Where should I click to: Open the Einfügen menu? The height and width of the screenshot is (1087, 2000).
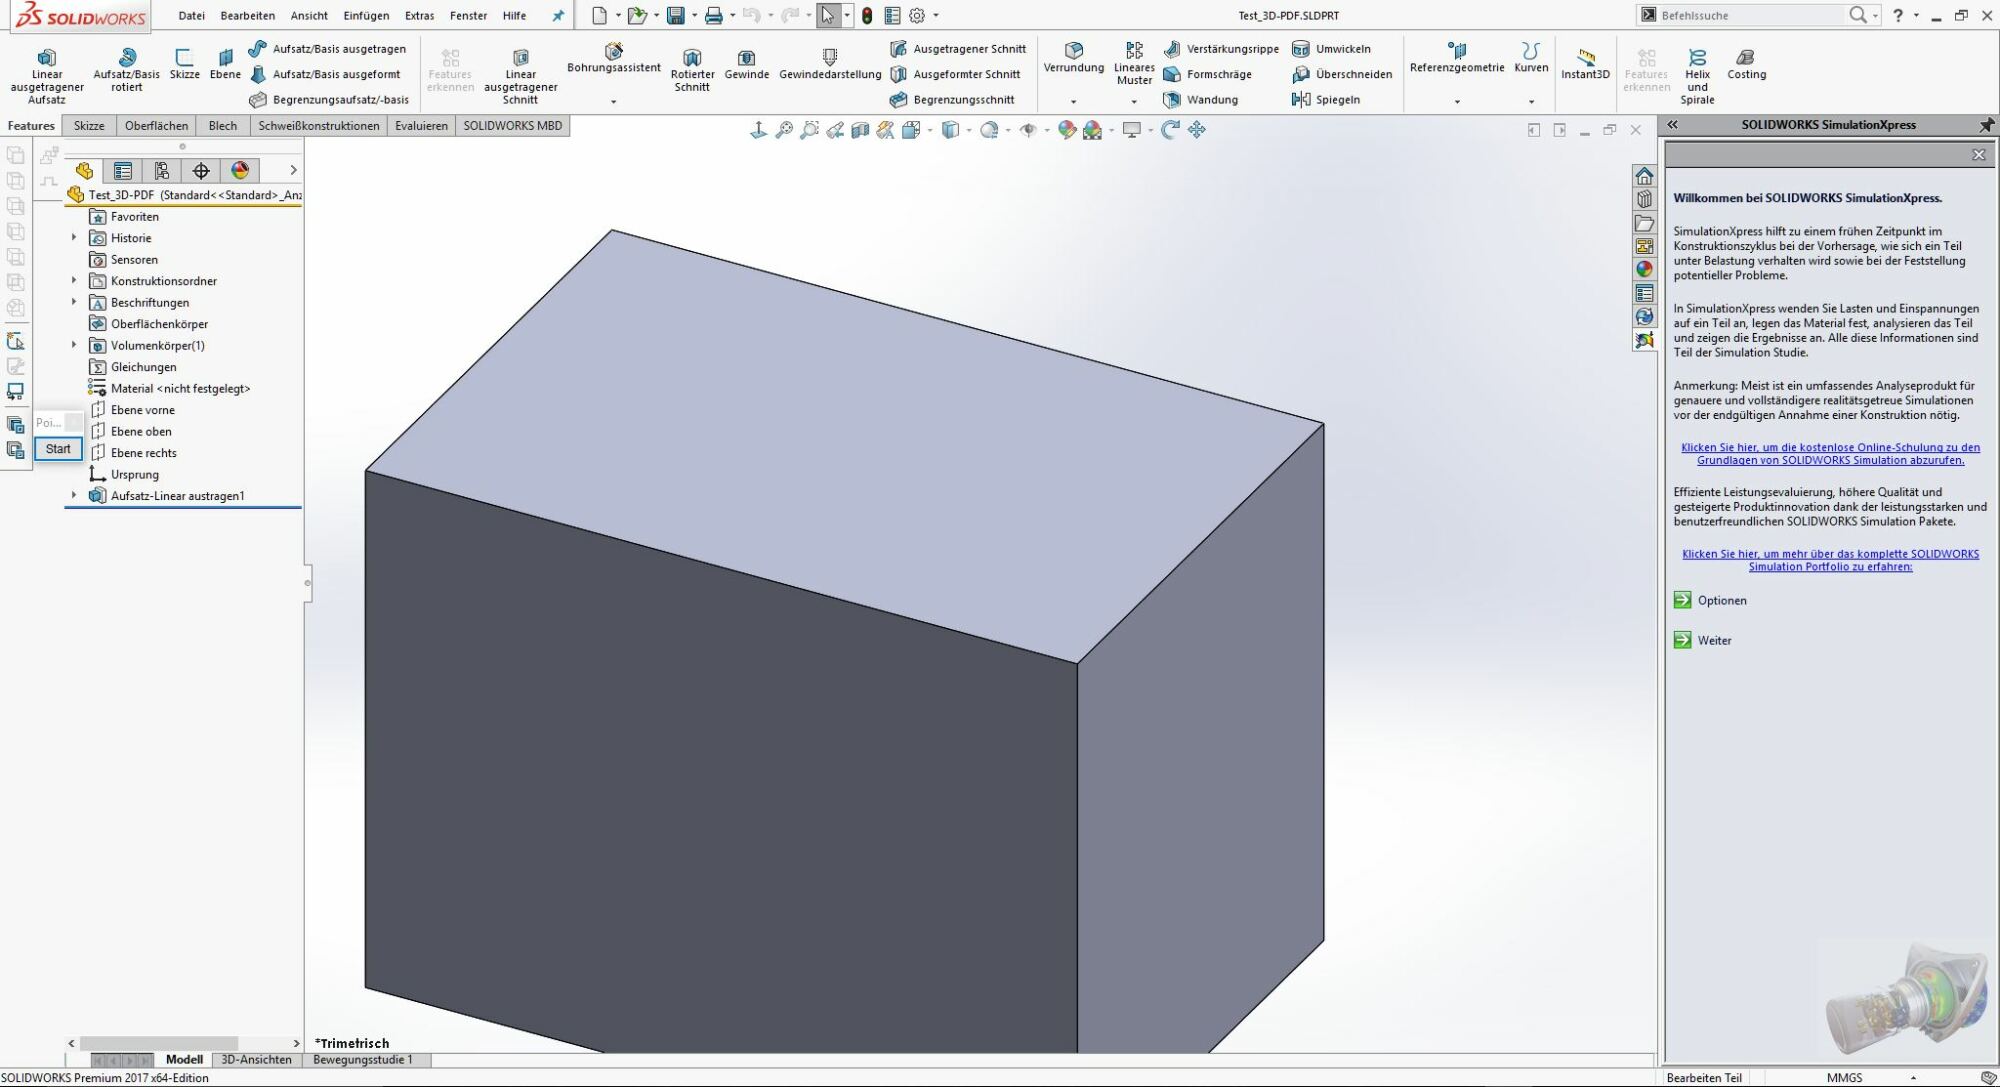tap(366, 15)
